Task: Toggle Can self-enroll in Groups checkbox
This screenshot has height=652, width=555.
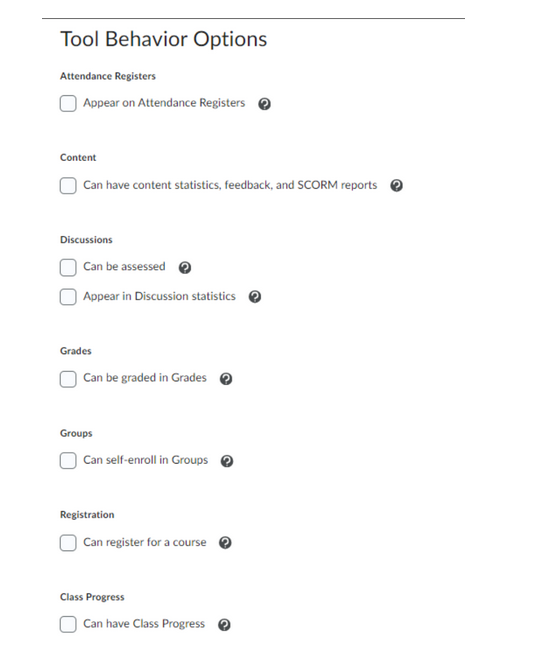Action: [68, 460]
